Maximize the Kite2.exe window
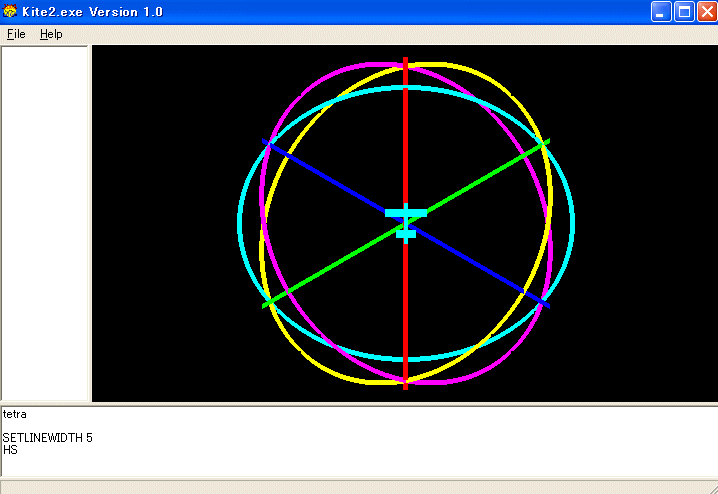The height and width of the screenshot is (494, 718). pos(684,11)
